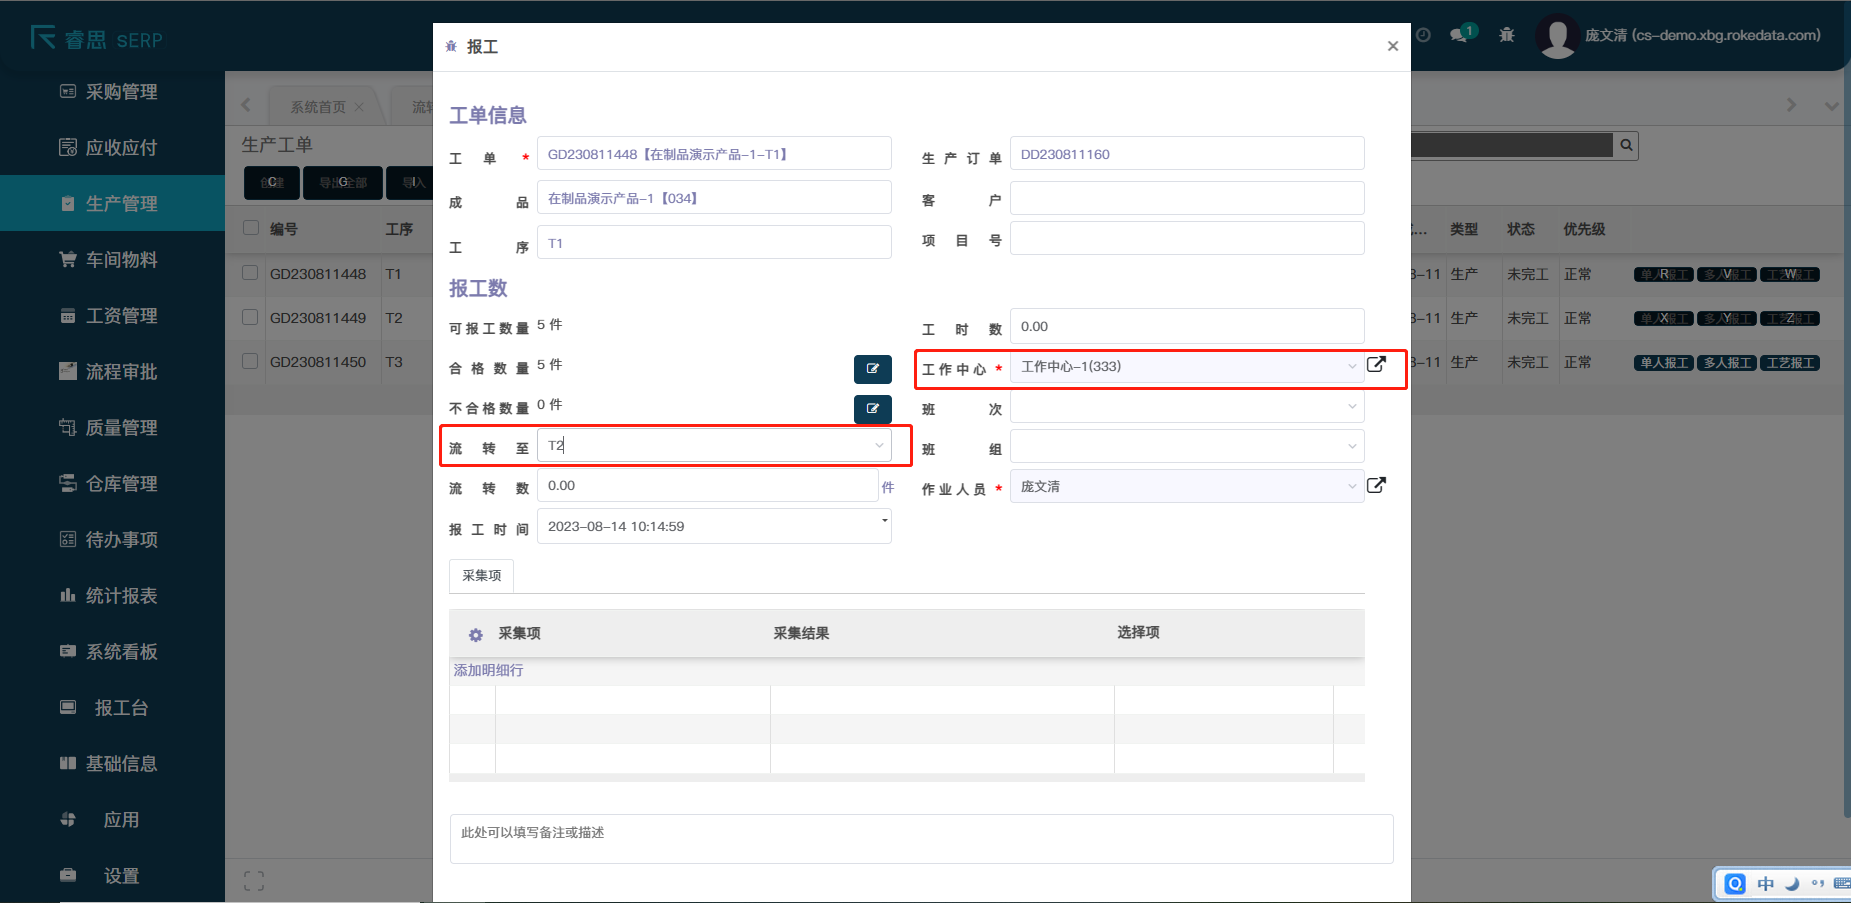Click the remarks text field at the bottom
Viewport: 1851px width, 903px height.
click(x=920, y=838)
